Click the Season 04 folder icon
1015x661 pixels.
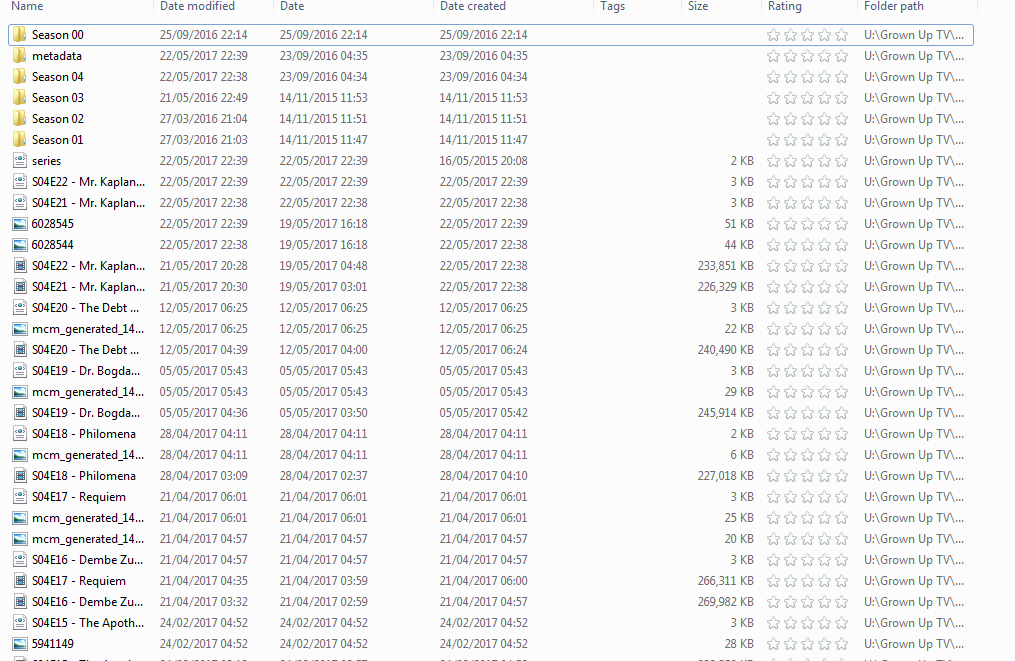pyautogui.click(x=20, y=77)
